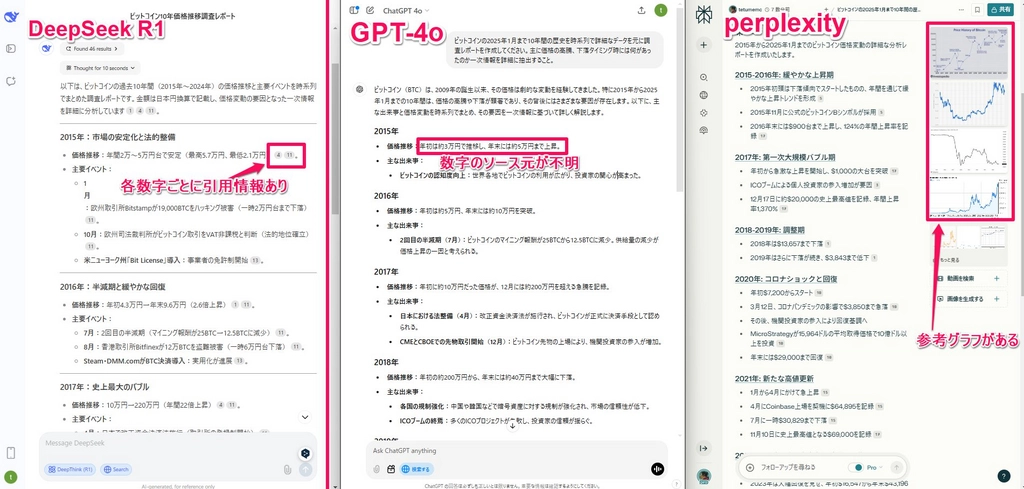Expand DeepSeek sidebar panel icon

[10, 48]
